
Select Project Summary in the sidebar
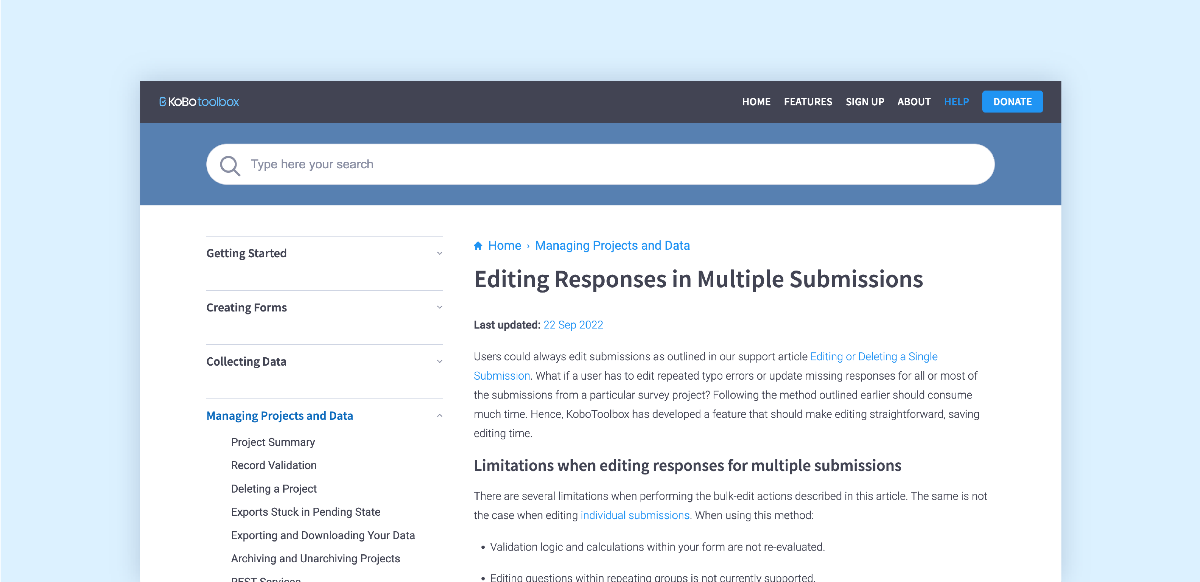[x=271, y=441]
